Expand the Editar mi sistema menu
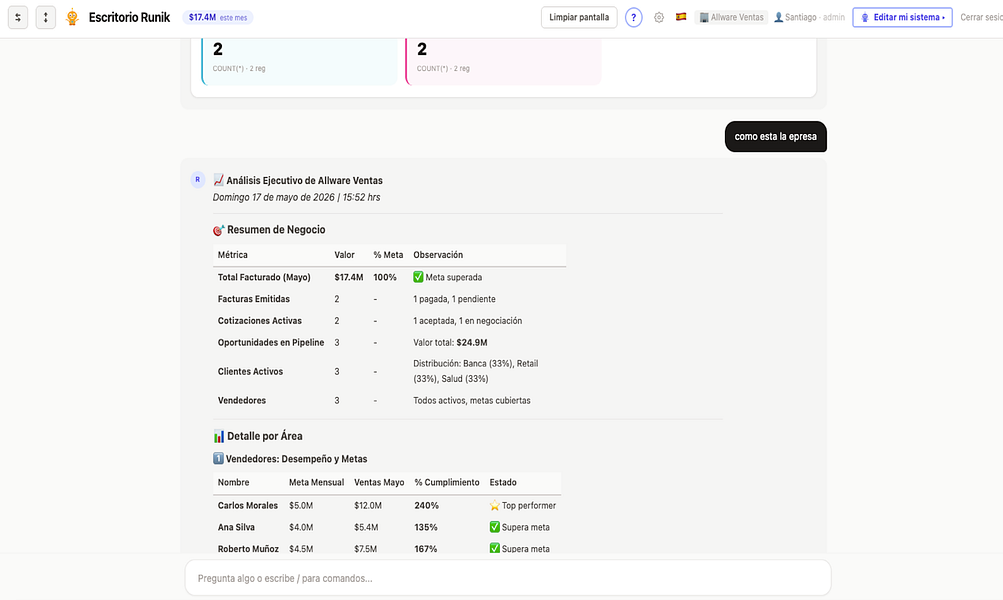The width and height of the screenshot is (1003, 600). point(902,17)
